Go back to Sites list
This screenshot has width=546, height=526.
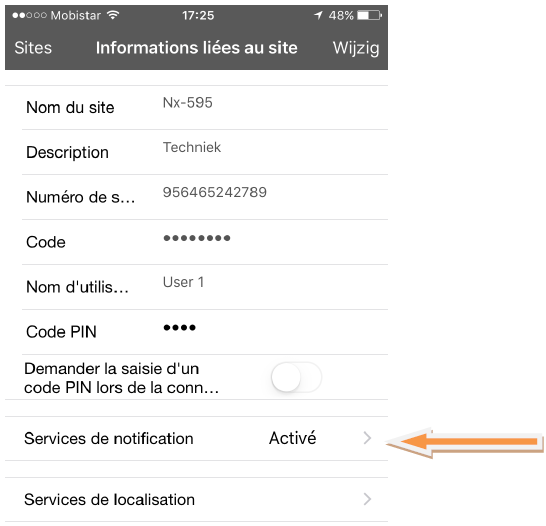pos(33,48)
